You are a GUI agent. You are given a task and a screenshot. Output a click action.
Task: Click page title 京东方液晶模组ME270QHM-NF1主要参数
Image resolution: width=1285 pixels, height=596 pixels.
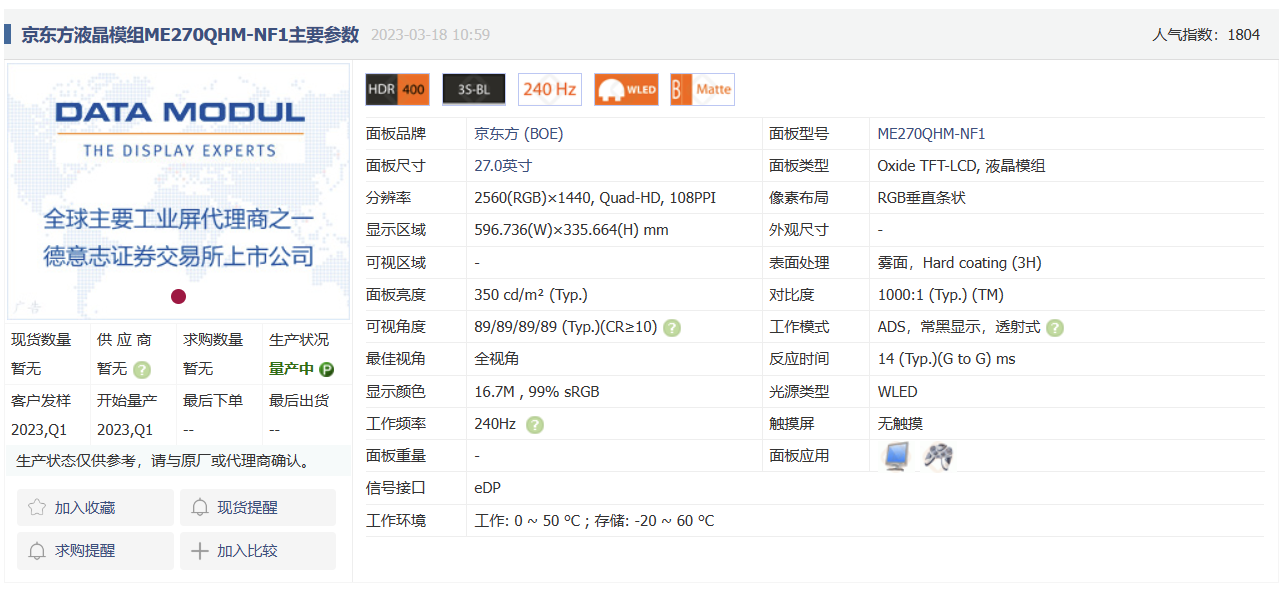click(190, 35)
